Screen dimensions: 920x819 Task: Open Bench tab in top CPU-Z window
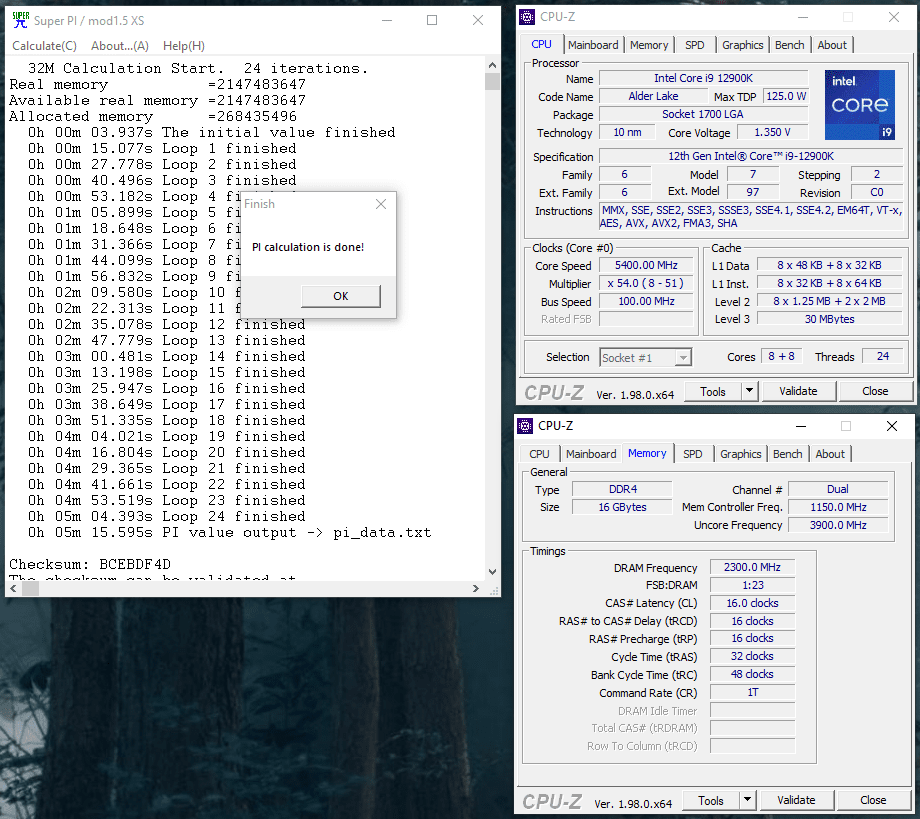(789, 45)
